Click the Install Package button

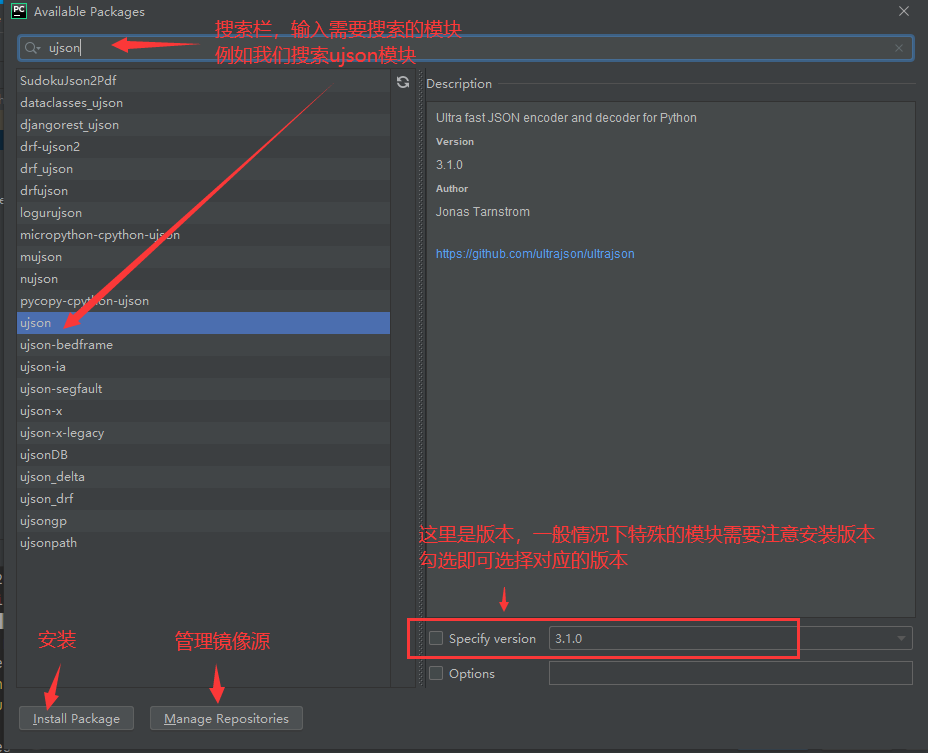(x=76, y=718)
